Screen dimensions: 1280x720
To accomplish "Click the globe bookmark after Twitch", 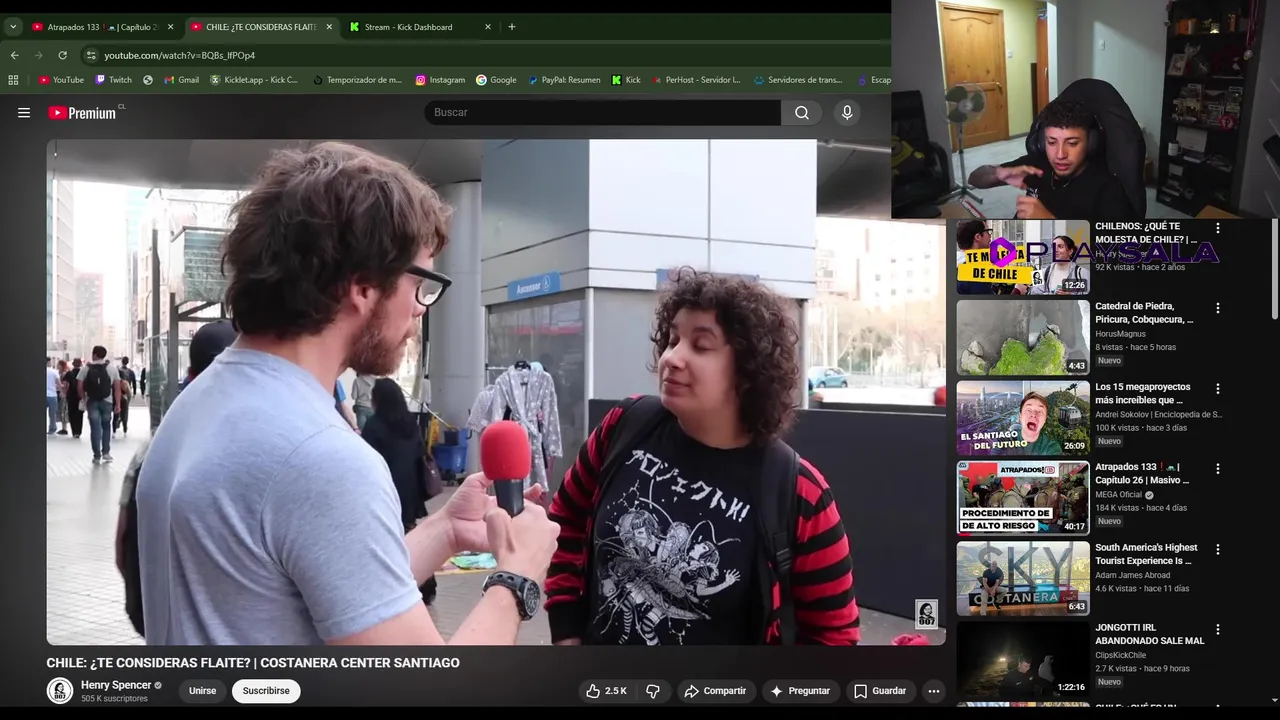I will coord(148,80).
